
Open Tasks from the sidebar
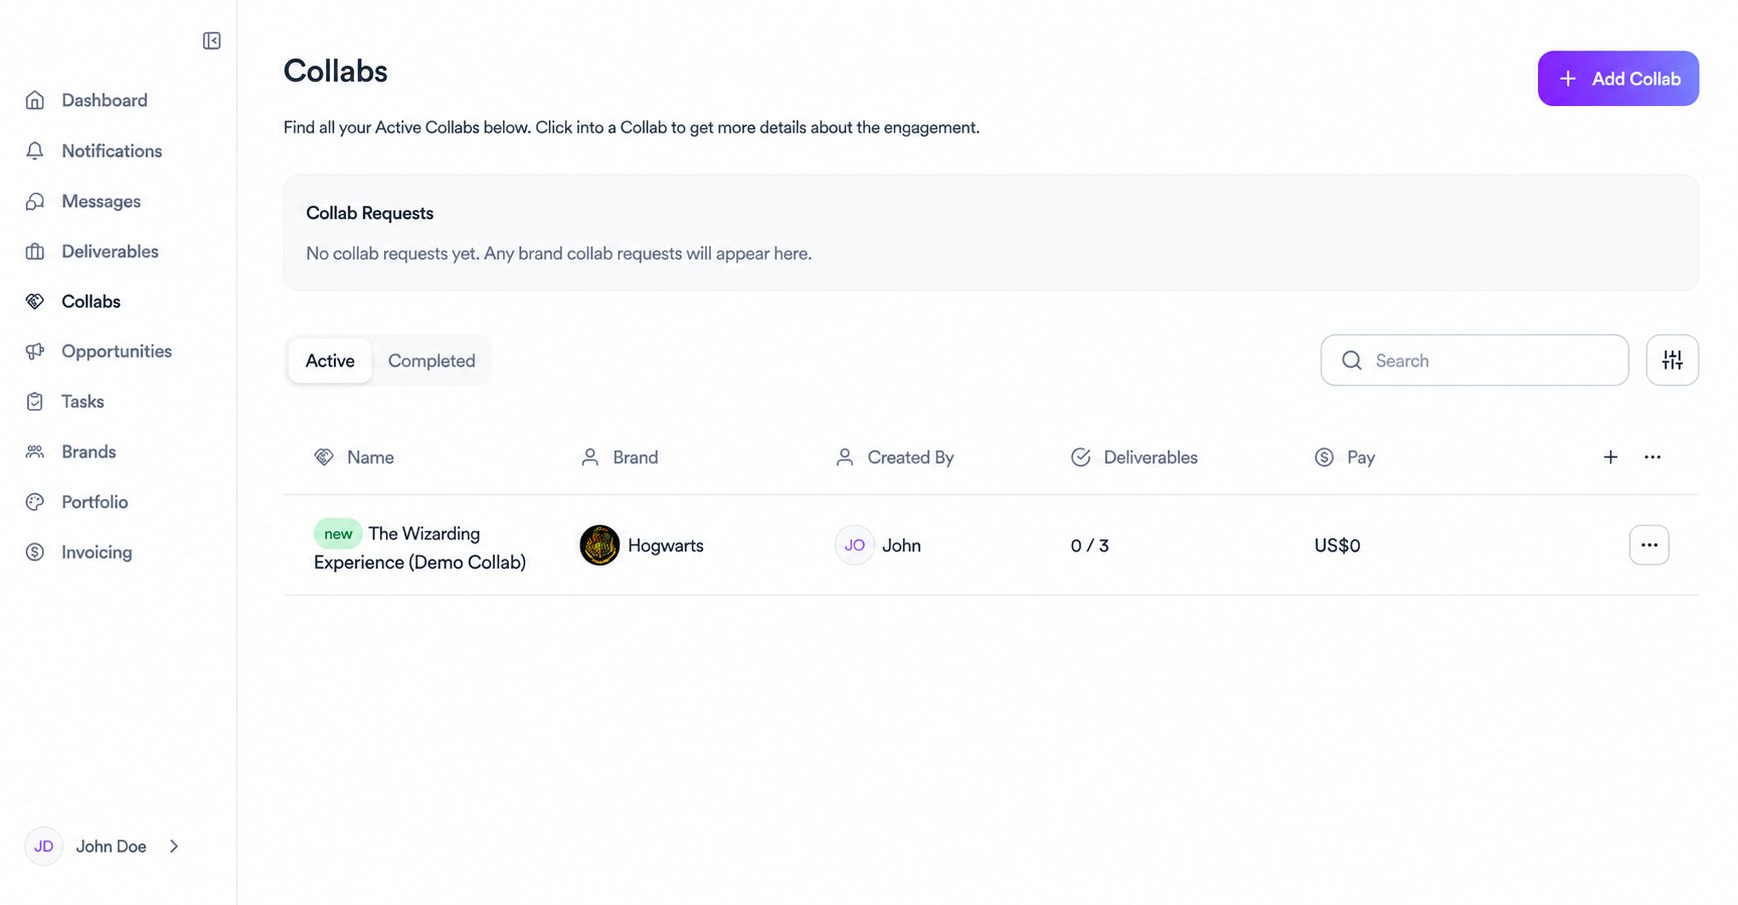82,401
